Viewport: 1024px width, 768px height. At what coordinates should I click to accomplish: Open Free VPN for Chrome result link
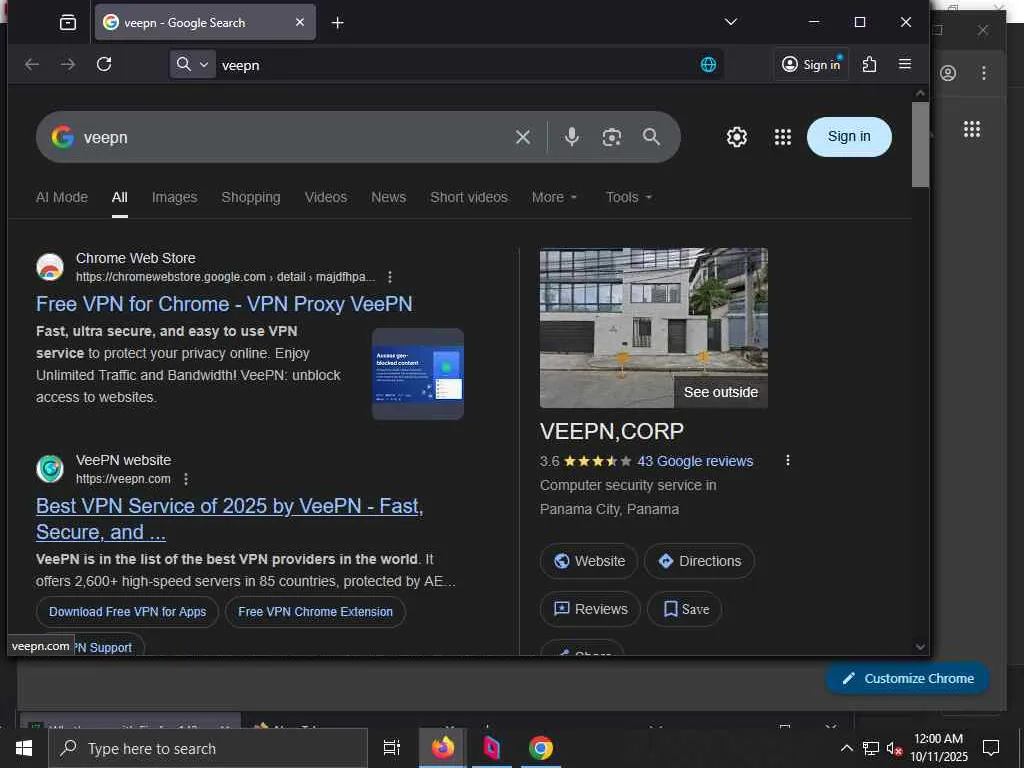(224, 304)
